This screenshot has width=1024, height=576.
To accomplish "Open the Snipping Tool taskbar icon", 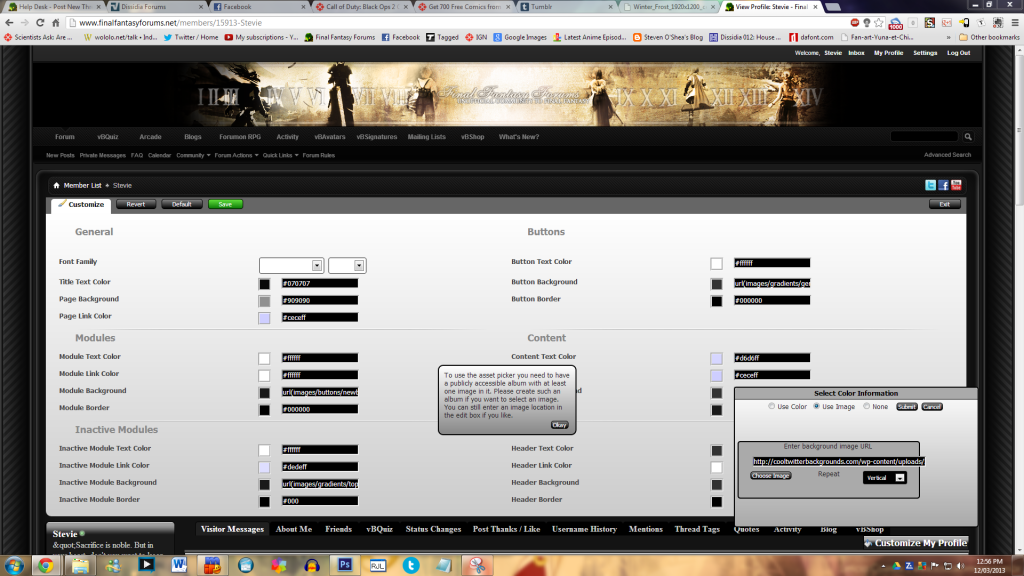I will pos(477,565).
